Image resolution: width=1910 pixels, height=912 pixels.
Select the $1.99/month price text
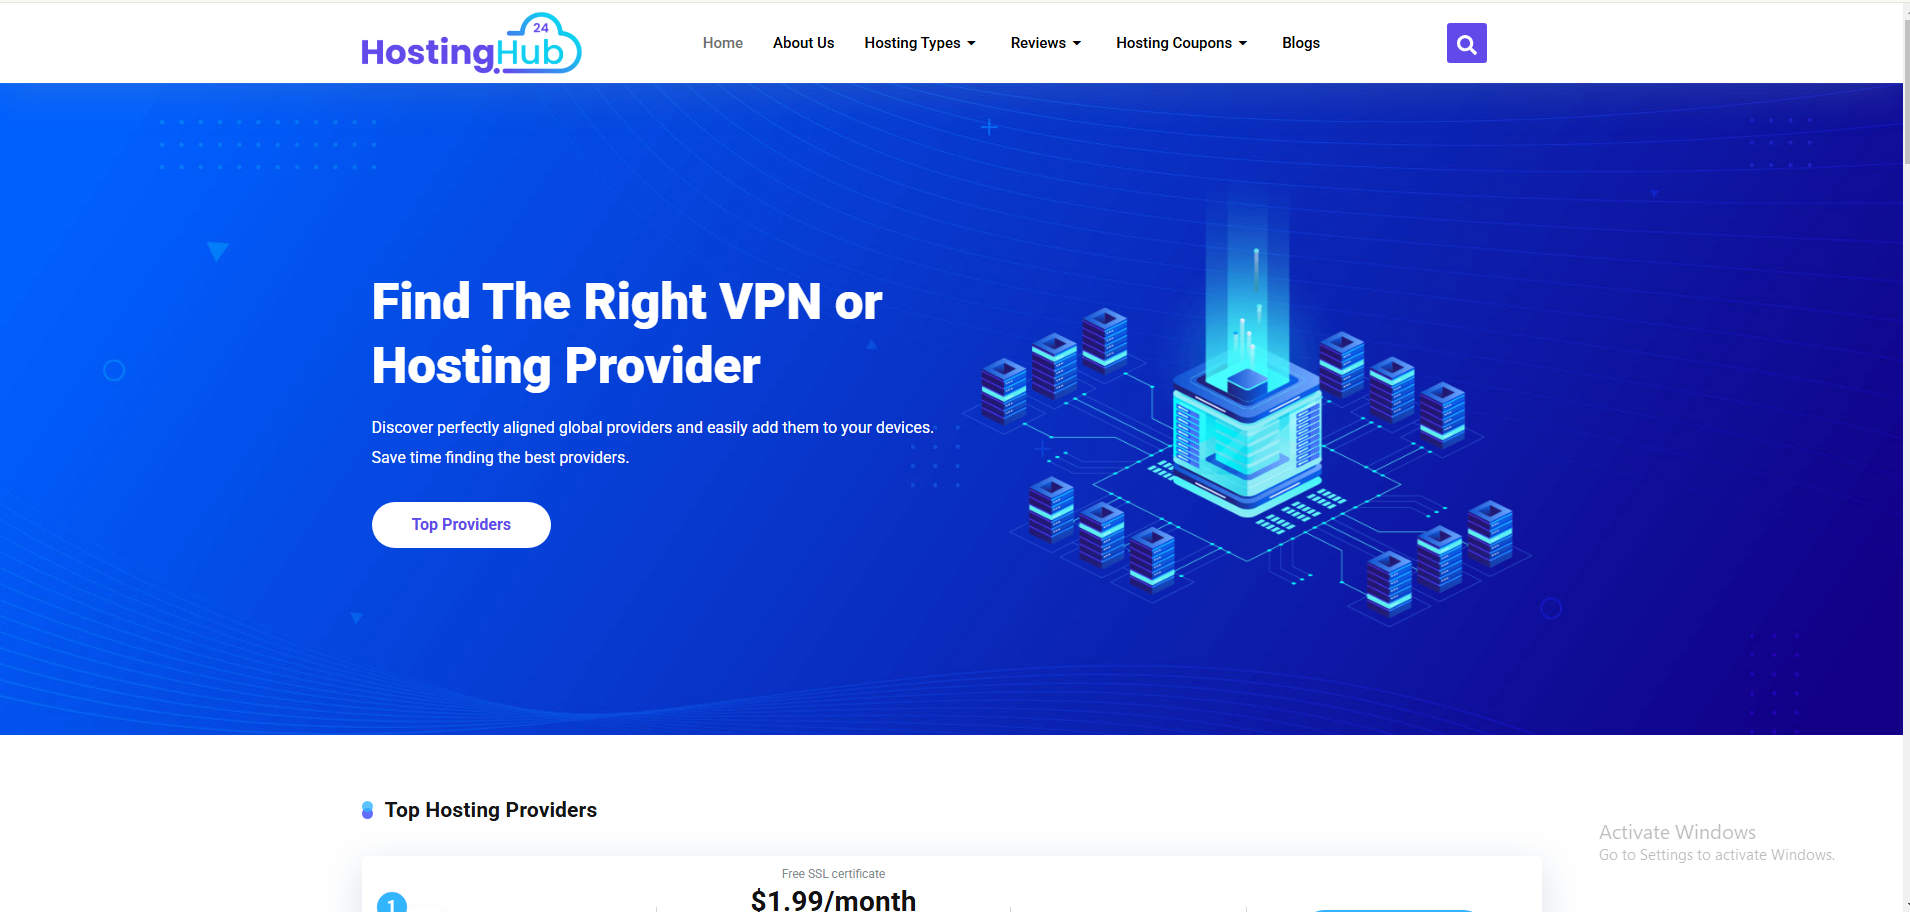(x=833, y=900)
